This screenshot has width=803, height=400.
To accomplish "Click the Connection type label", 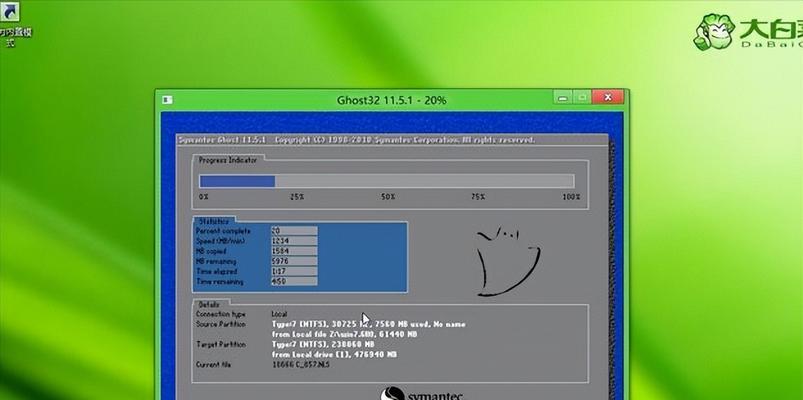I will pos(221,314).
